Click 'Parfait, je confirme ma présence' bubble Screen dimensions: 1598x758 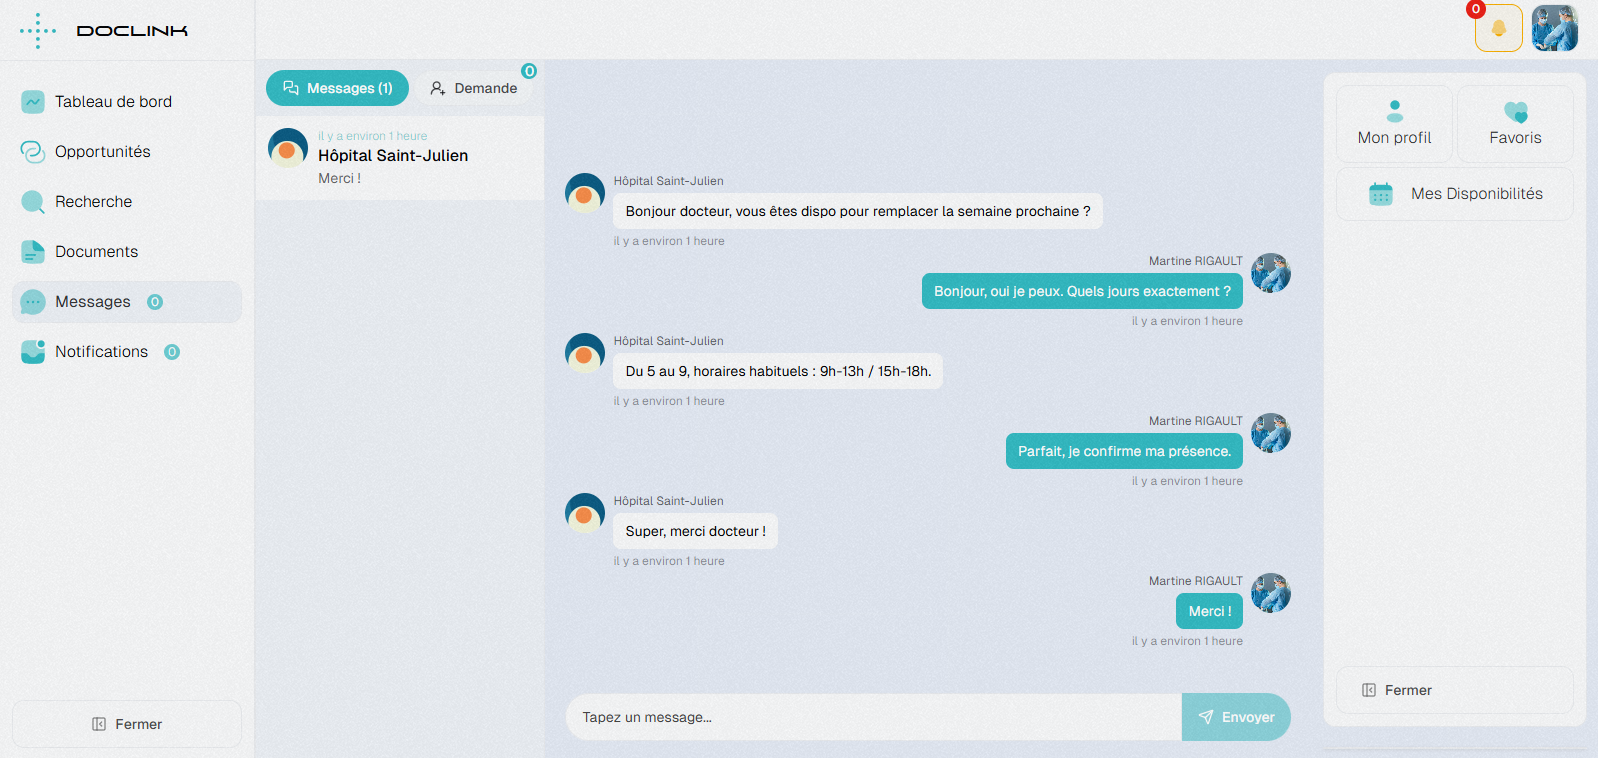click(1124, 451)
